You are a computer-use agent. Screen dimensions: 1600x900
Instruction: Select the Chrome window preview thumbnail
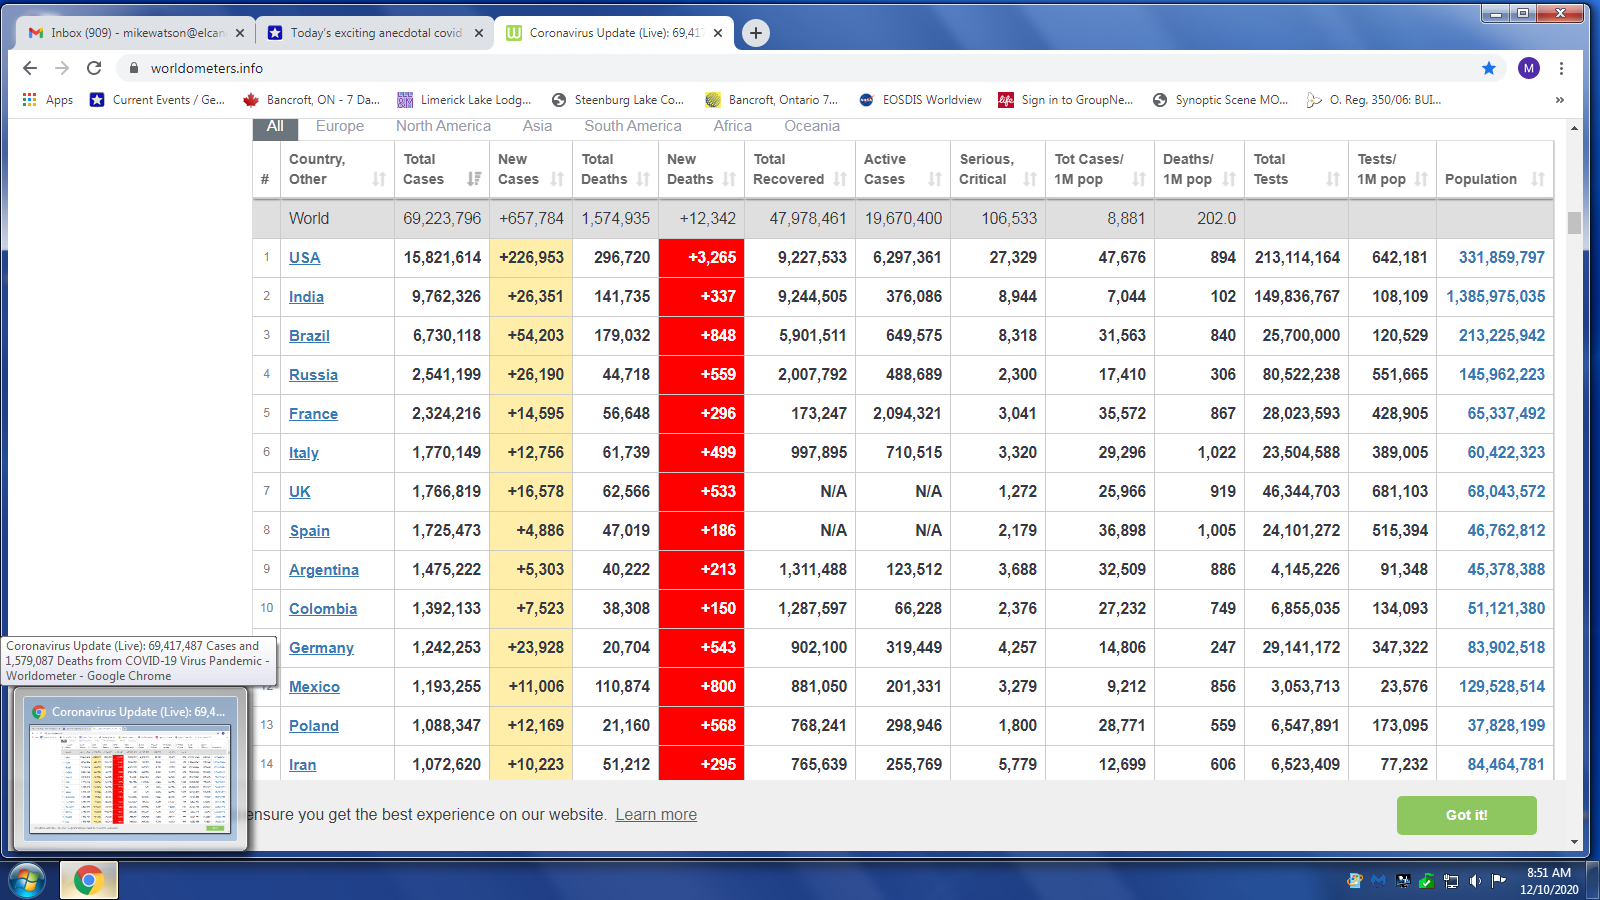(x=129, y=769)
